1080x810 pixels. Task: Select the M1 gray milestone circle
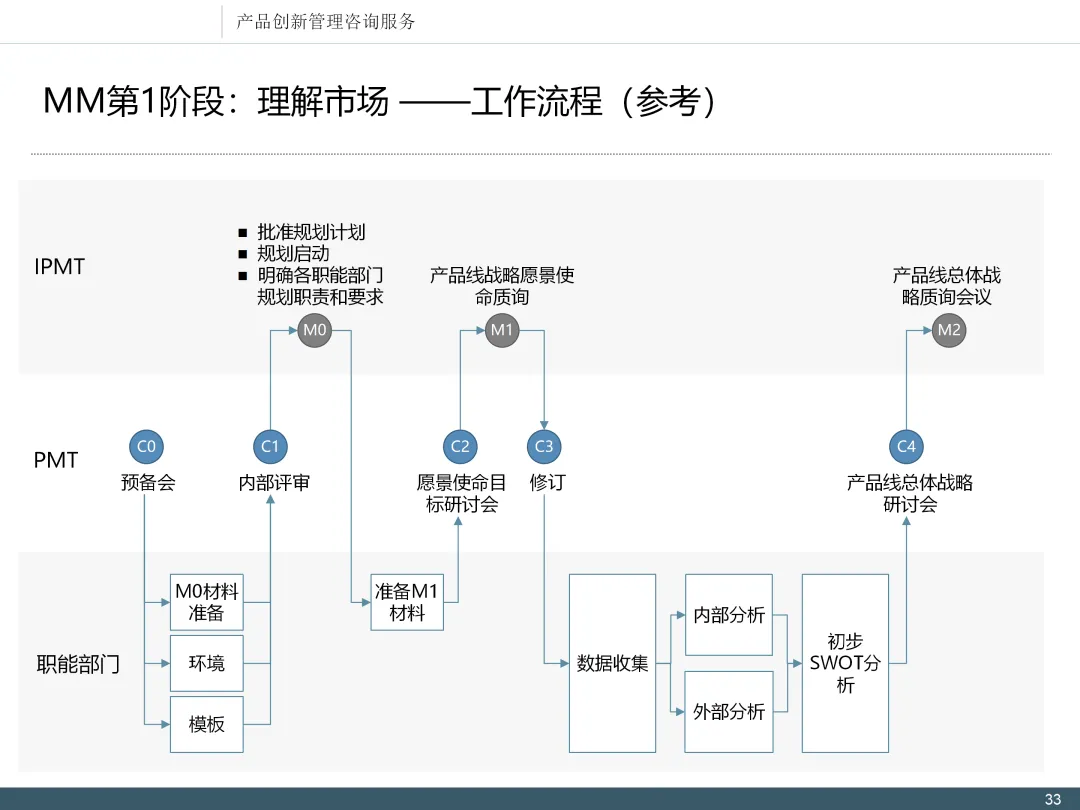tap(502, 330)
